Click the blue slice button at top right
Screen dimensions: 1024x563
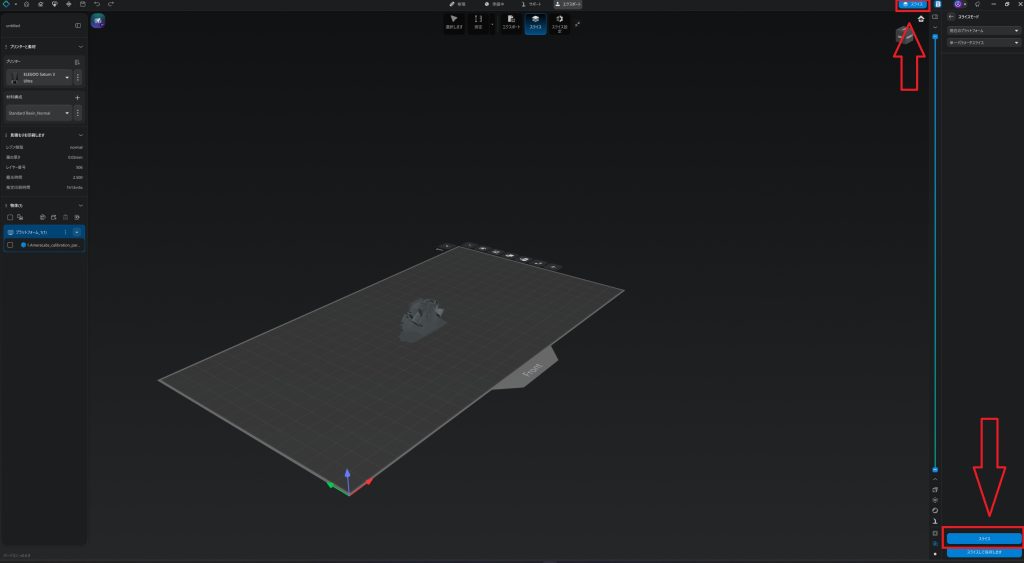(913, 5)
